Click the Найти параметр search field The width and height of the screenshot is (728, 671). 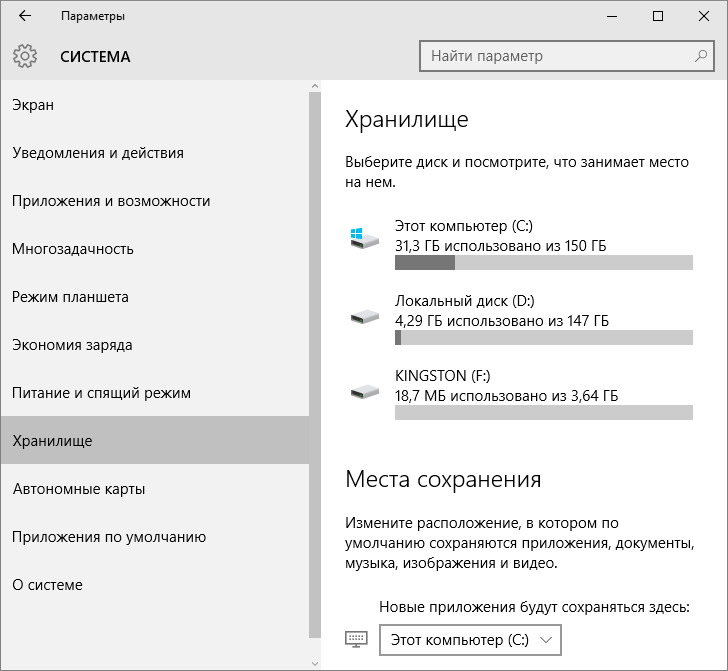[x=555, y=56]
